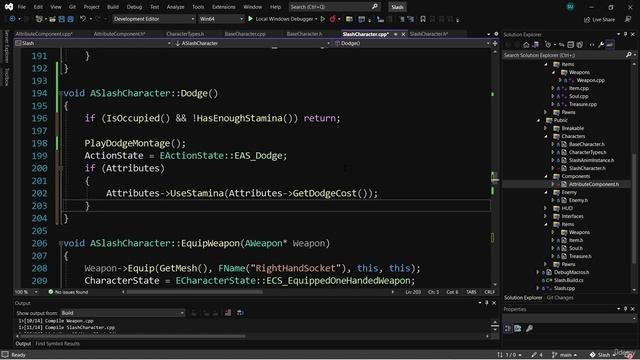
Task: Click the Save All icon in toolbar
Action: point(70,19)
